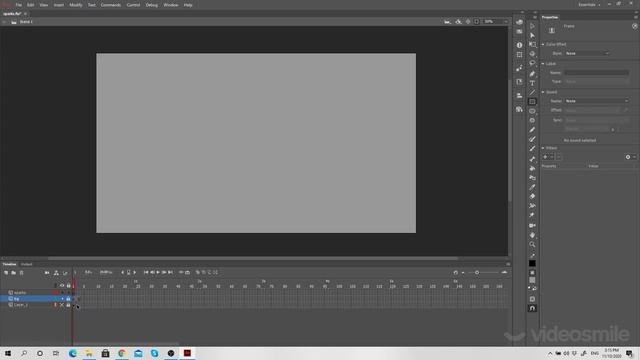The height and width of the screenshot is (360, 640).
Task: Click the stroke color swatch
Action: [x=532, y=263]
